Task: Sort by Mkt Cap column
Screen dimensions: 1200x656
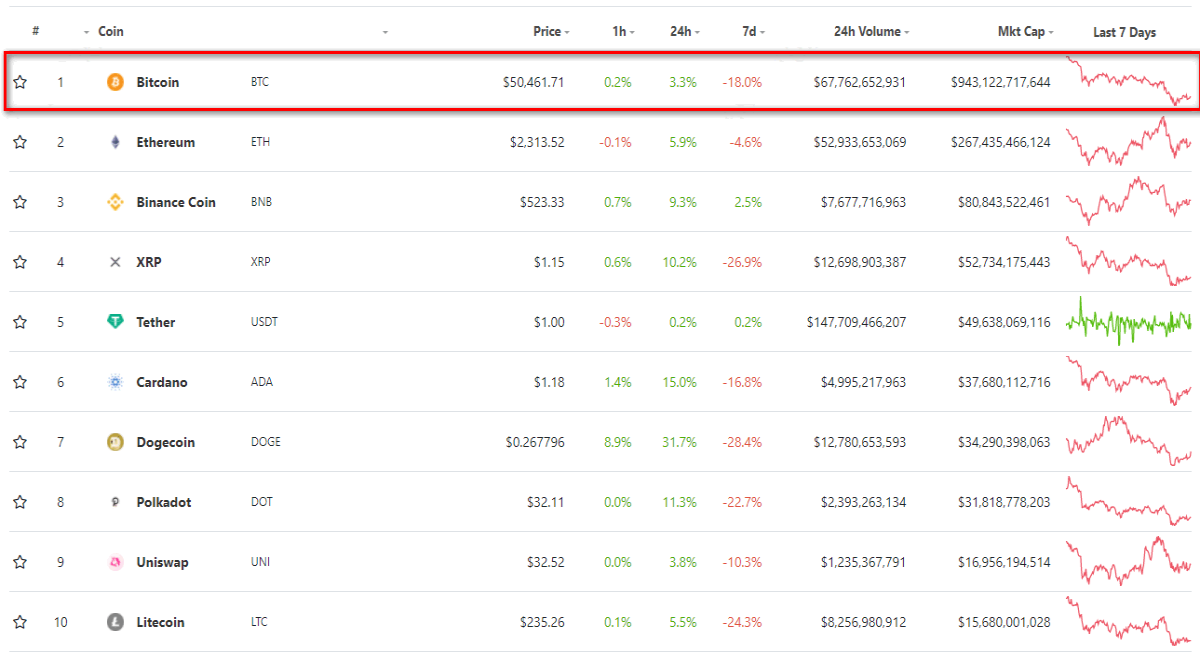Action: [x=1025, y=32]
